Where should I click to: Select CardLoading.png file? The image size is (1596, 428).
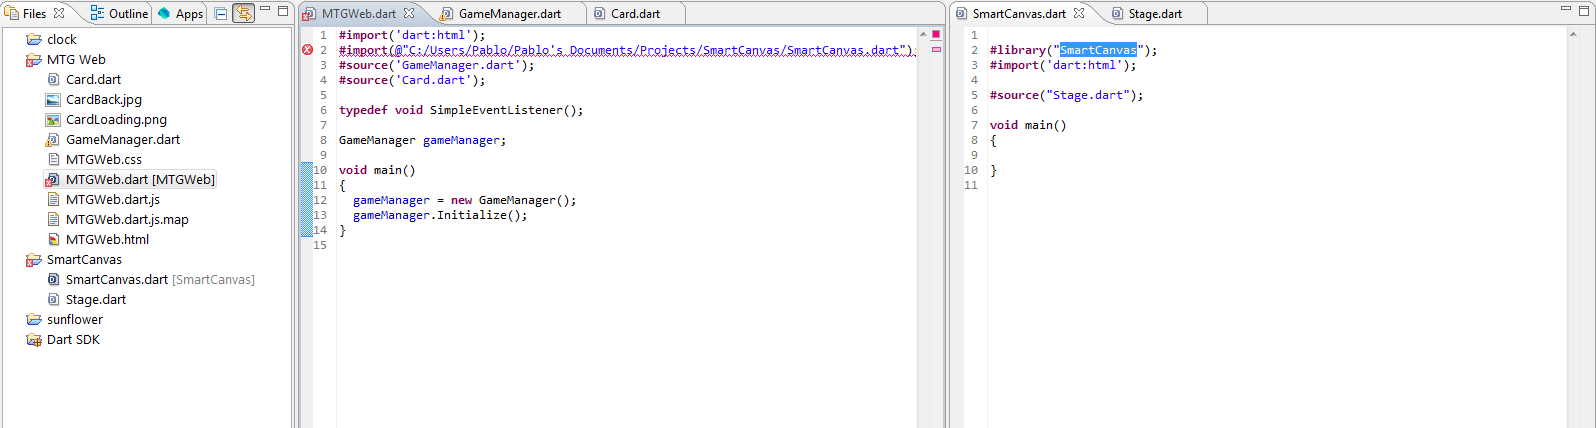116,119
